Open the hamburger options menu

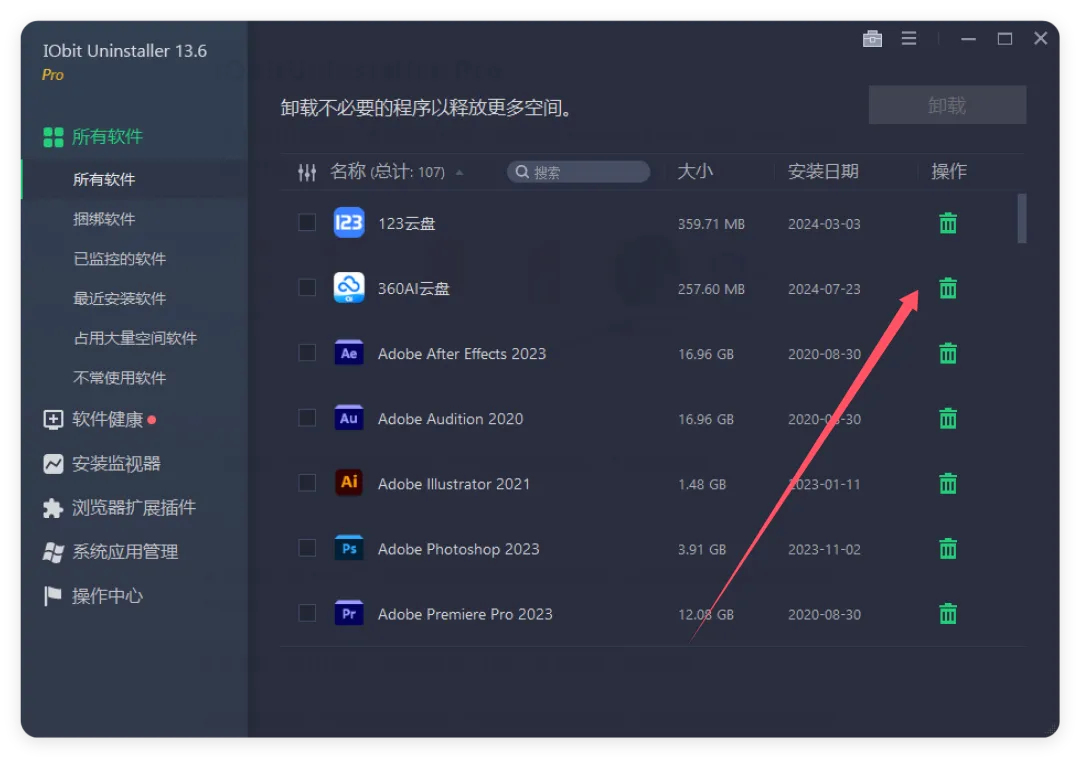[x=908, y=39]
